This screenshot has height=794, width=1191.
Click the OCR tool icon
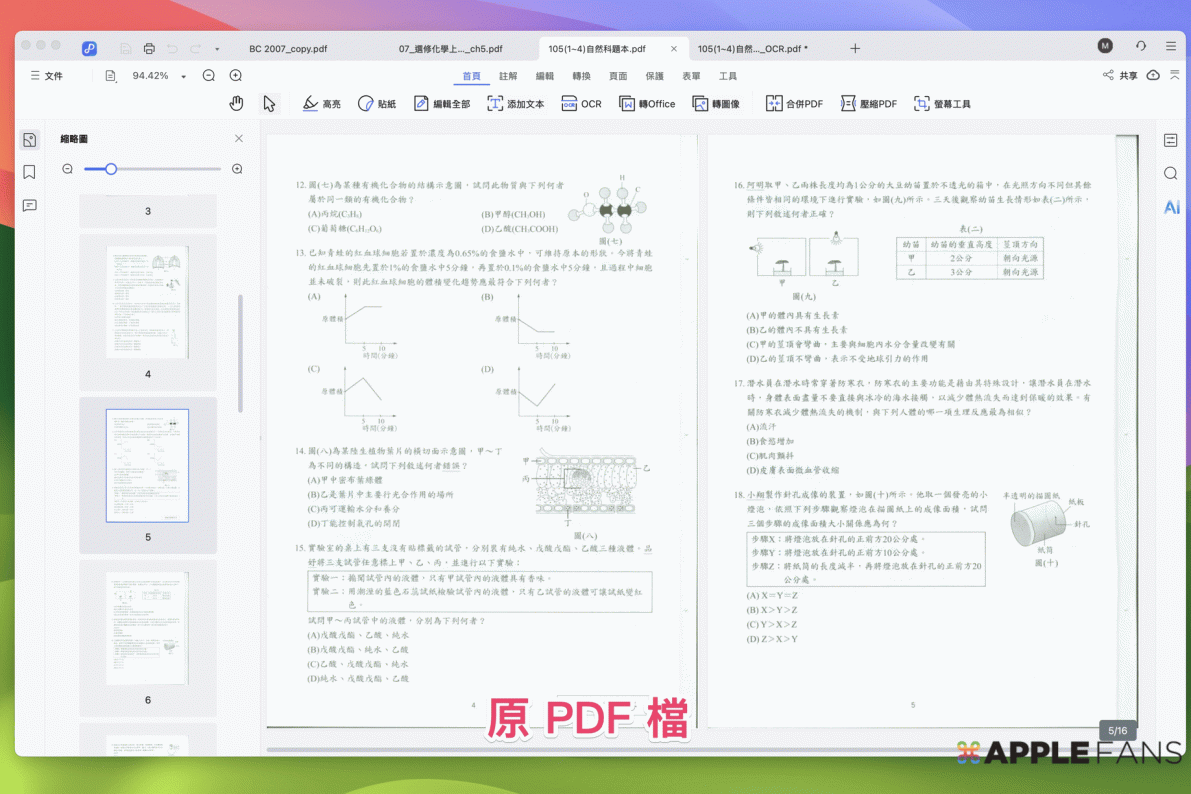click(x=581, y=103)
